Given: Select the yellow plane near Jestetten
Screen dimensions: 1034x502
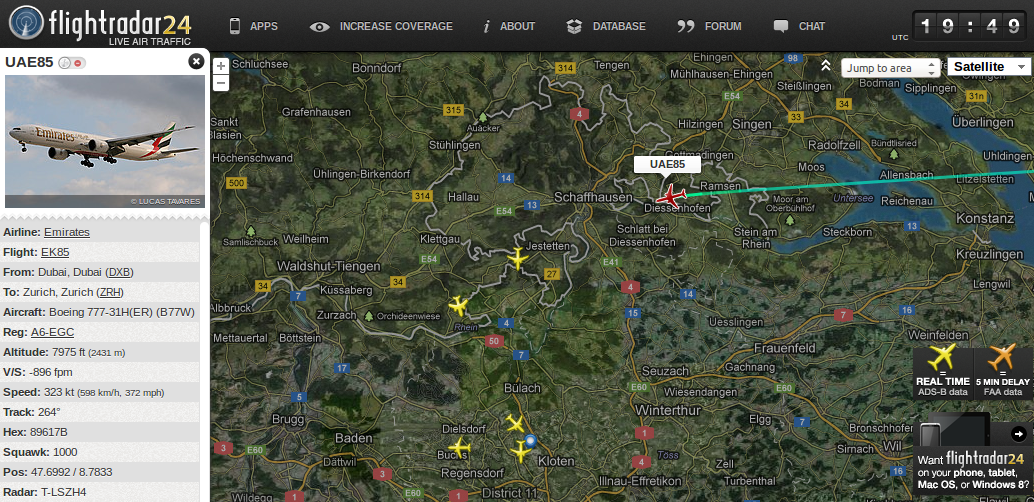Looking at the screenshot, I should point(518,259).
